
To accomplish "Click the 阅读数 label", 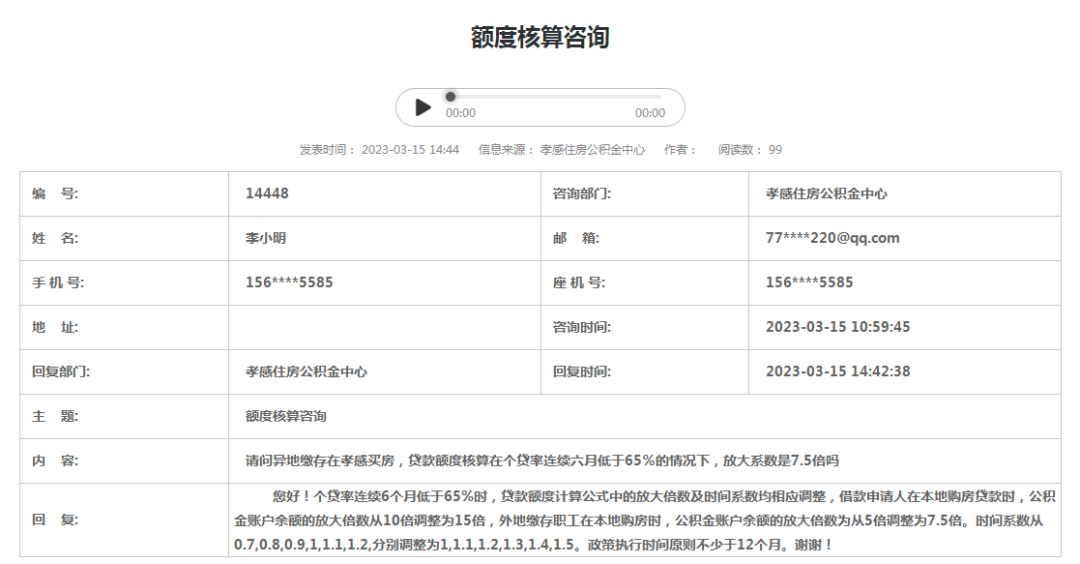I will coord(740,149).
